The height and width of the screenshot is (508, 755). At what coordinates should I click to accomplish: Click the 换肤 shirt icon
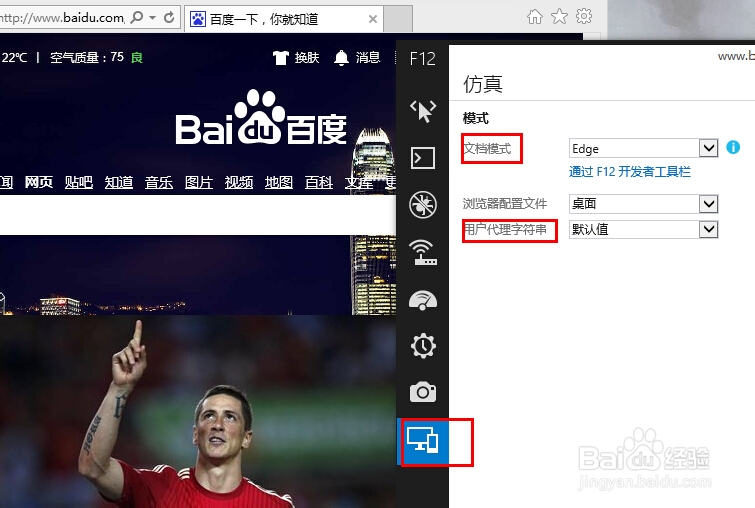pos(281,58)
